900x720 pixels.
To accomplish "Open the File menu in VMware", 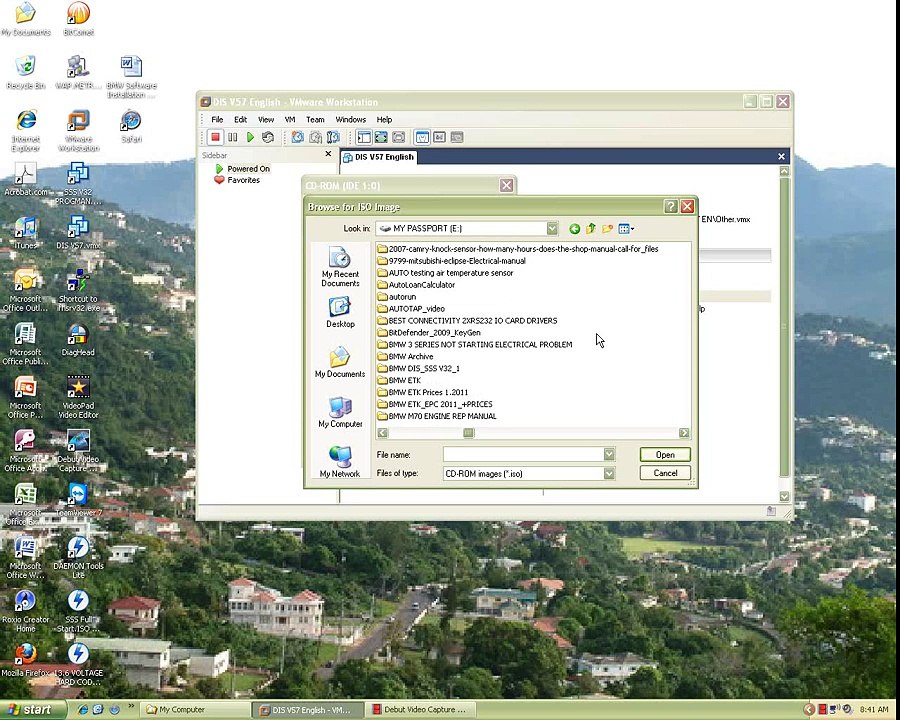I will [217, 119].
